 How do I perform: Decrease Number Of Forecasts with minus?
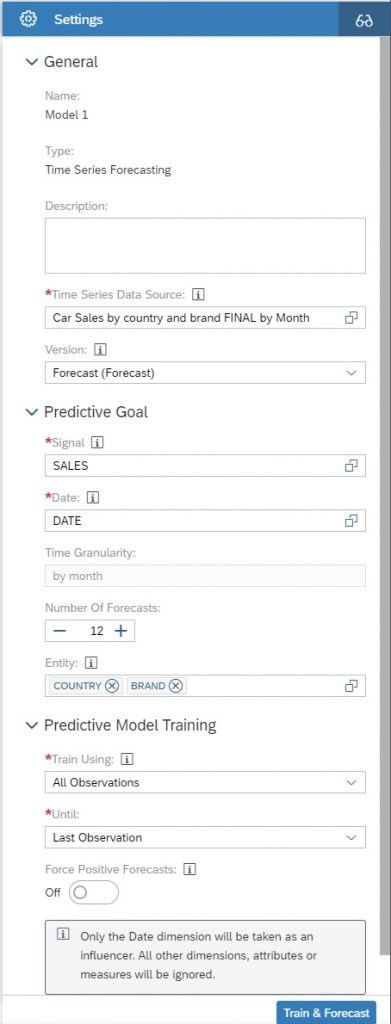coord(61,631)
